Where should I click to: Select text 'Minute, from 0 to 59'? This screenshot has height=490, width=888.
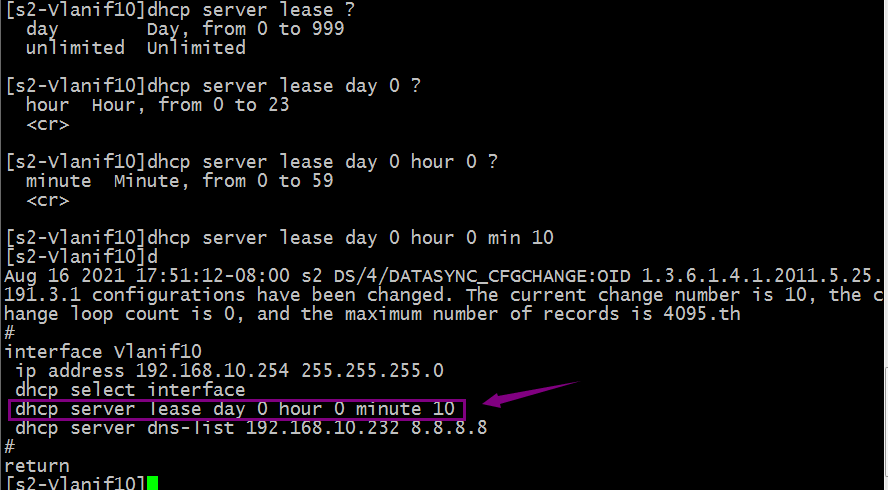[x=223, y=181]
